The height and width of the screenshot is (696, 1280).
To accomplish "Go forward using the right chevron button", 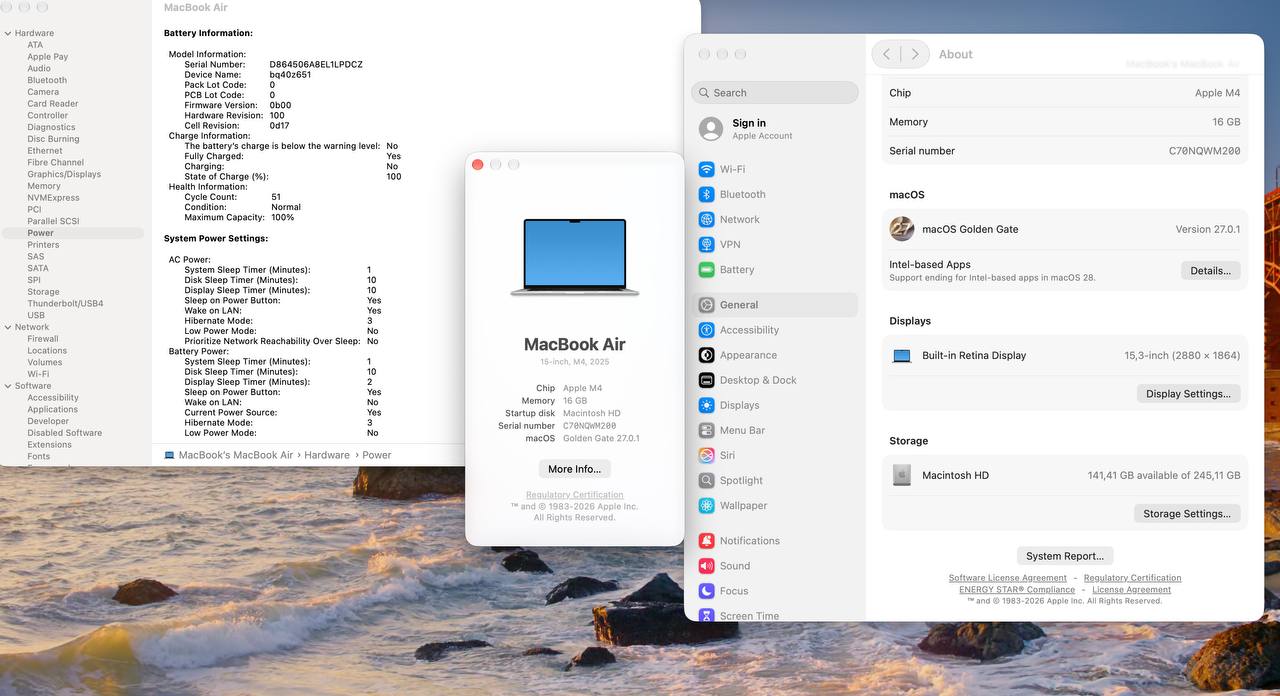I will click(914, 54).
